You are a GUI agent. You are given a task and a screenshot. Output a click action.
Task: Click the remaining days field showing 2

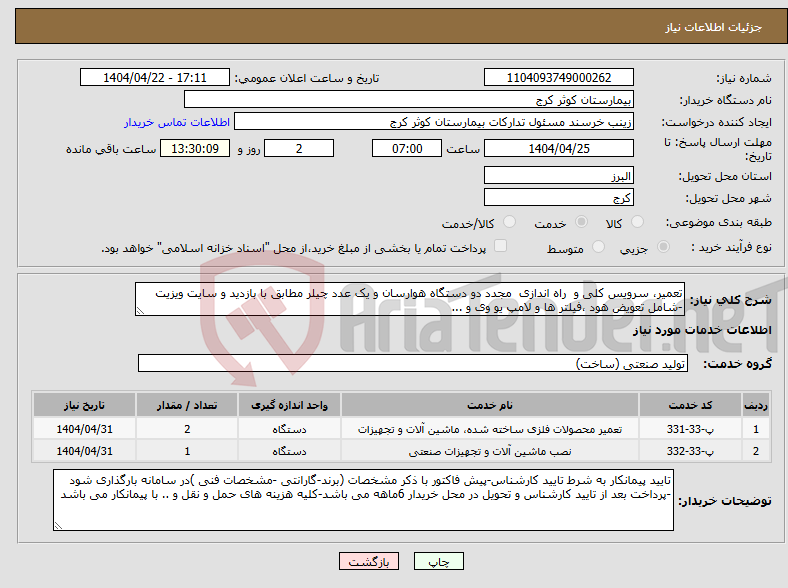[x=299, y=148]
